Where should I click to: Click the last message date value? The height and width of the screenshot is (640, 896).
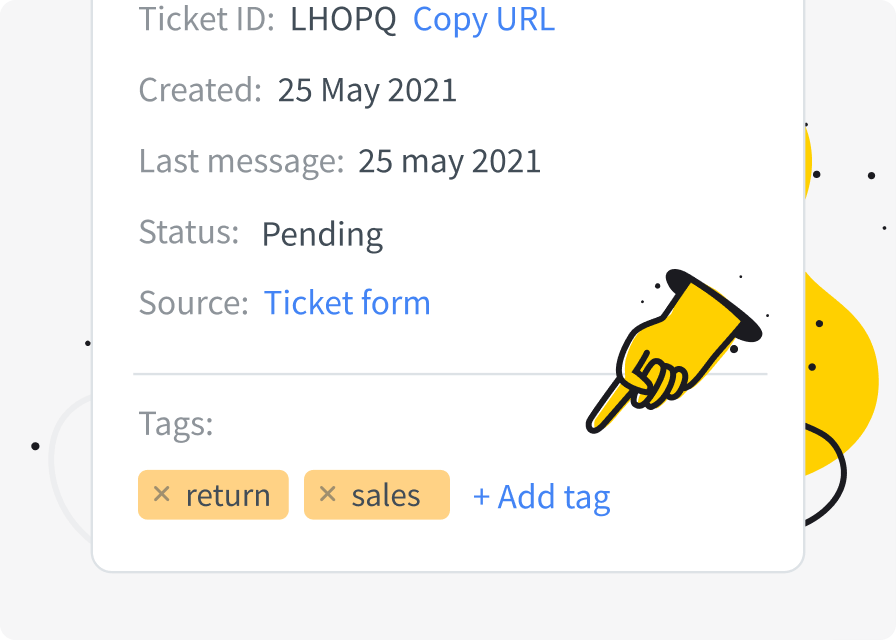point(449,161)
